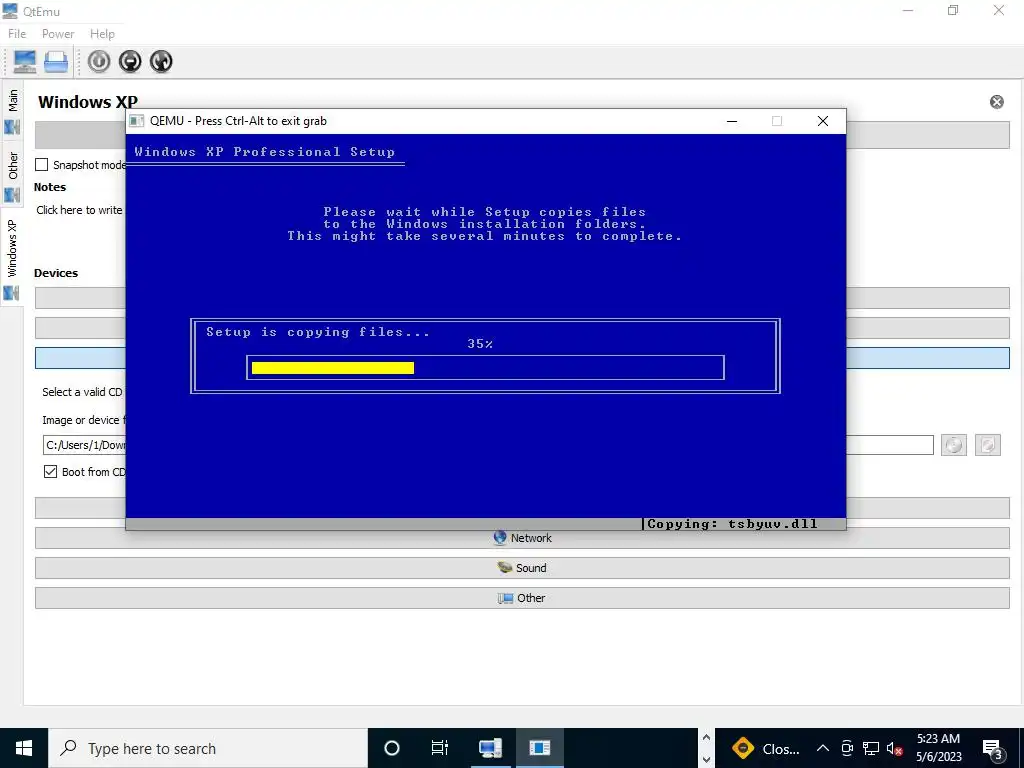Minimize the QEMU window
The image size is (1024, 768).
click(732, 121)
